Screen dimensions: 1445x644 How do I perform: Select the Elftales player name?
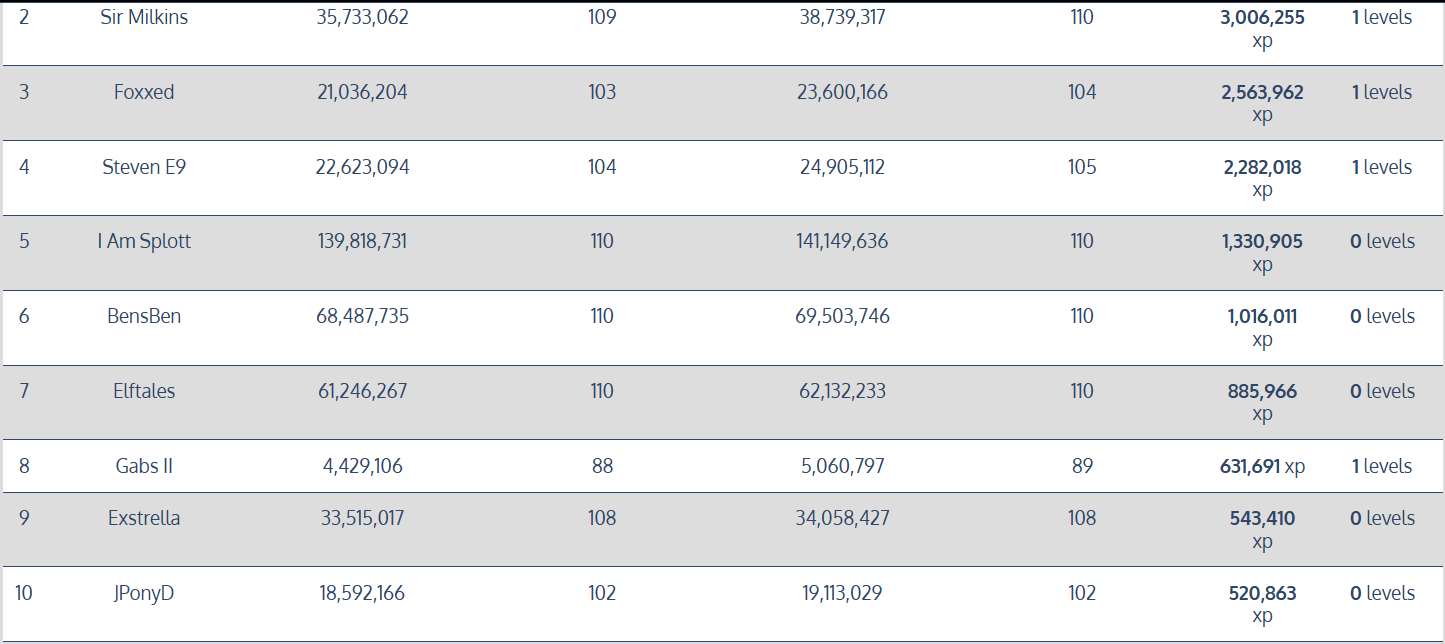click(x=144, y=391)
